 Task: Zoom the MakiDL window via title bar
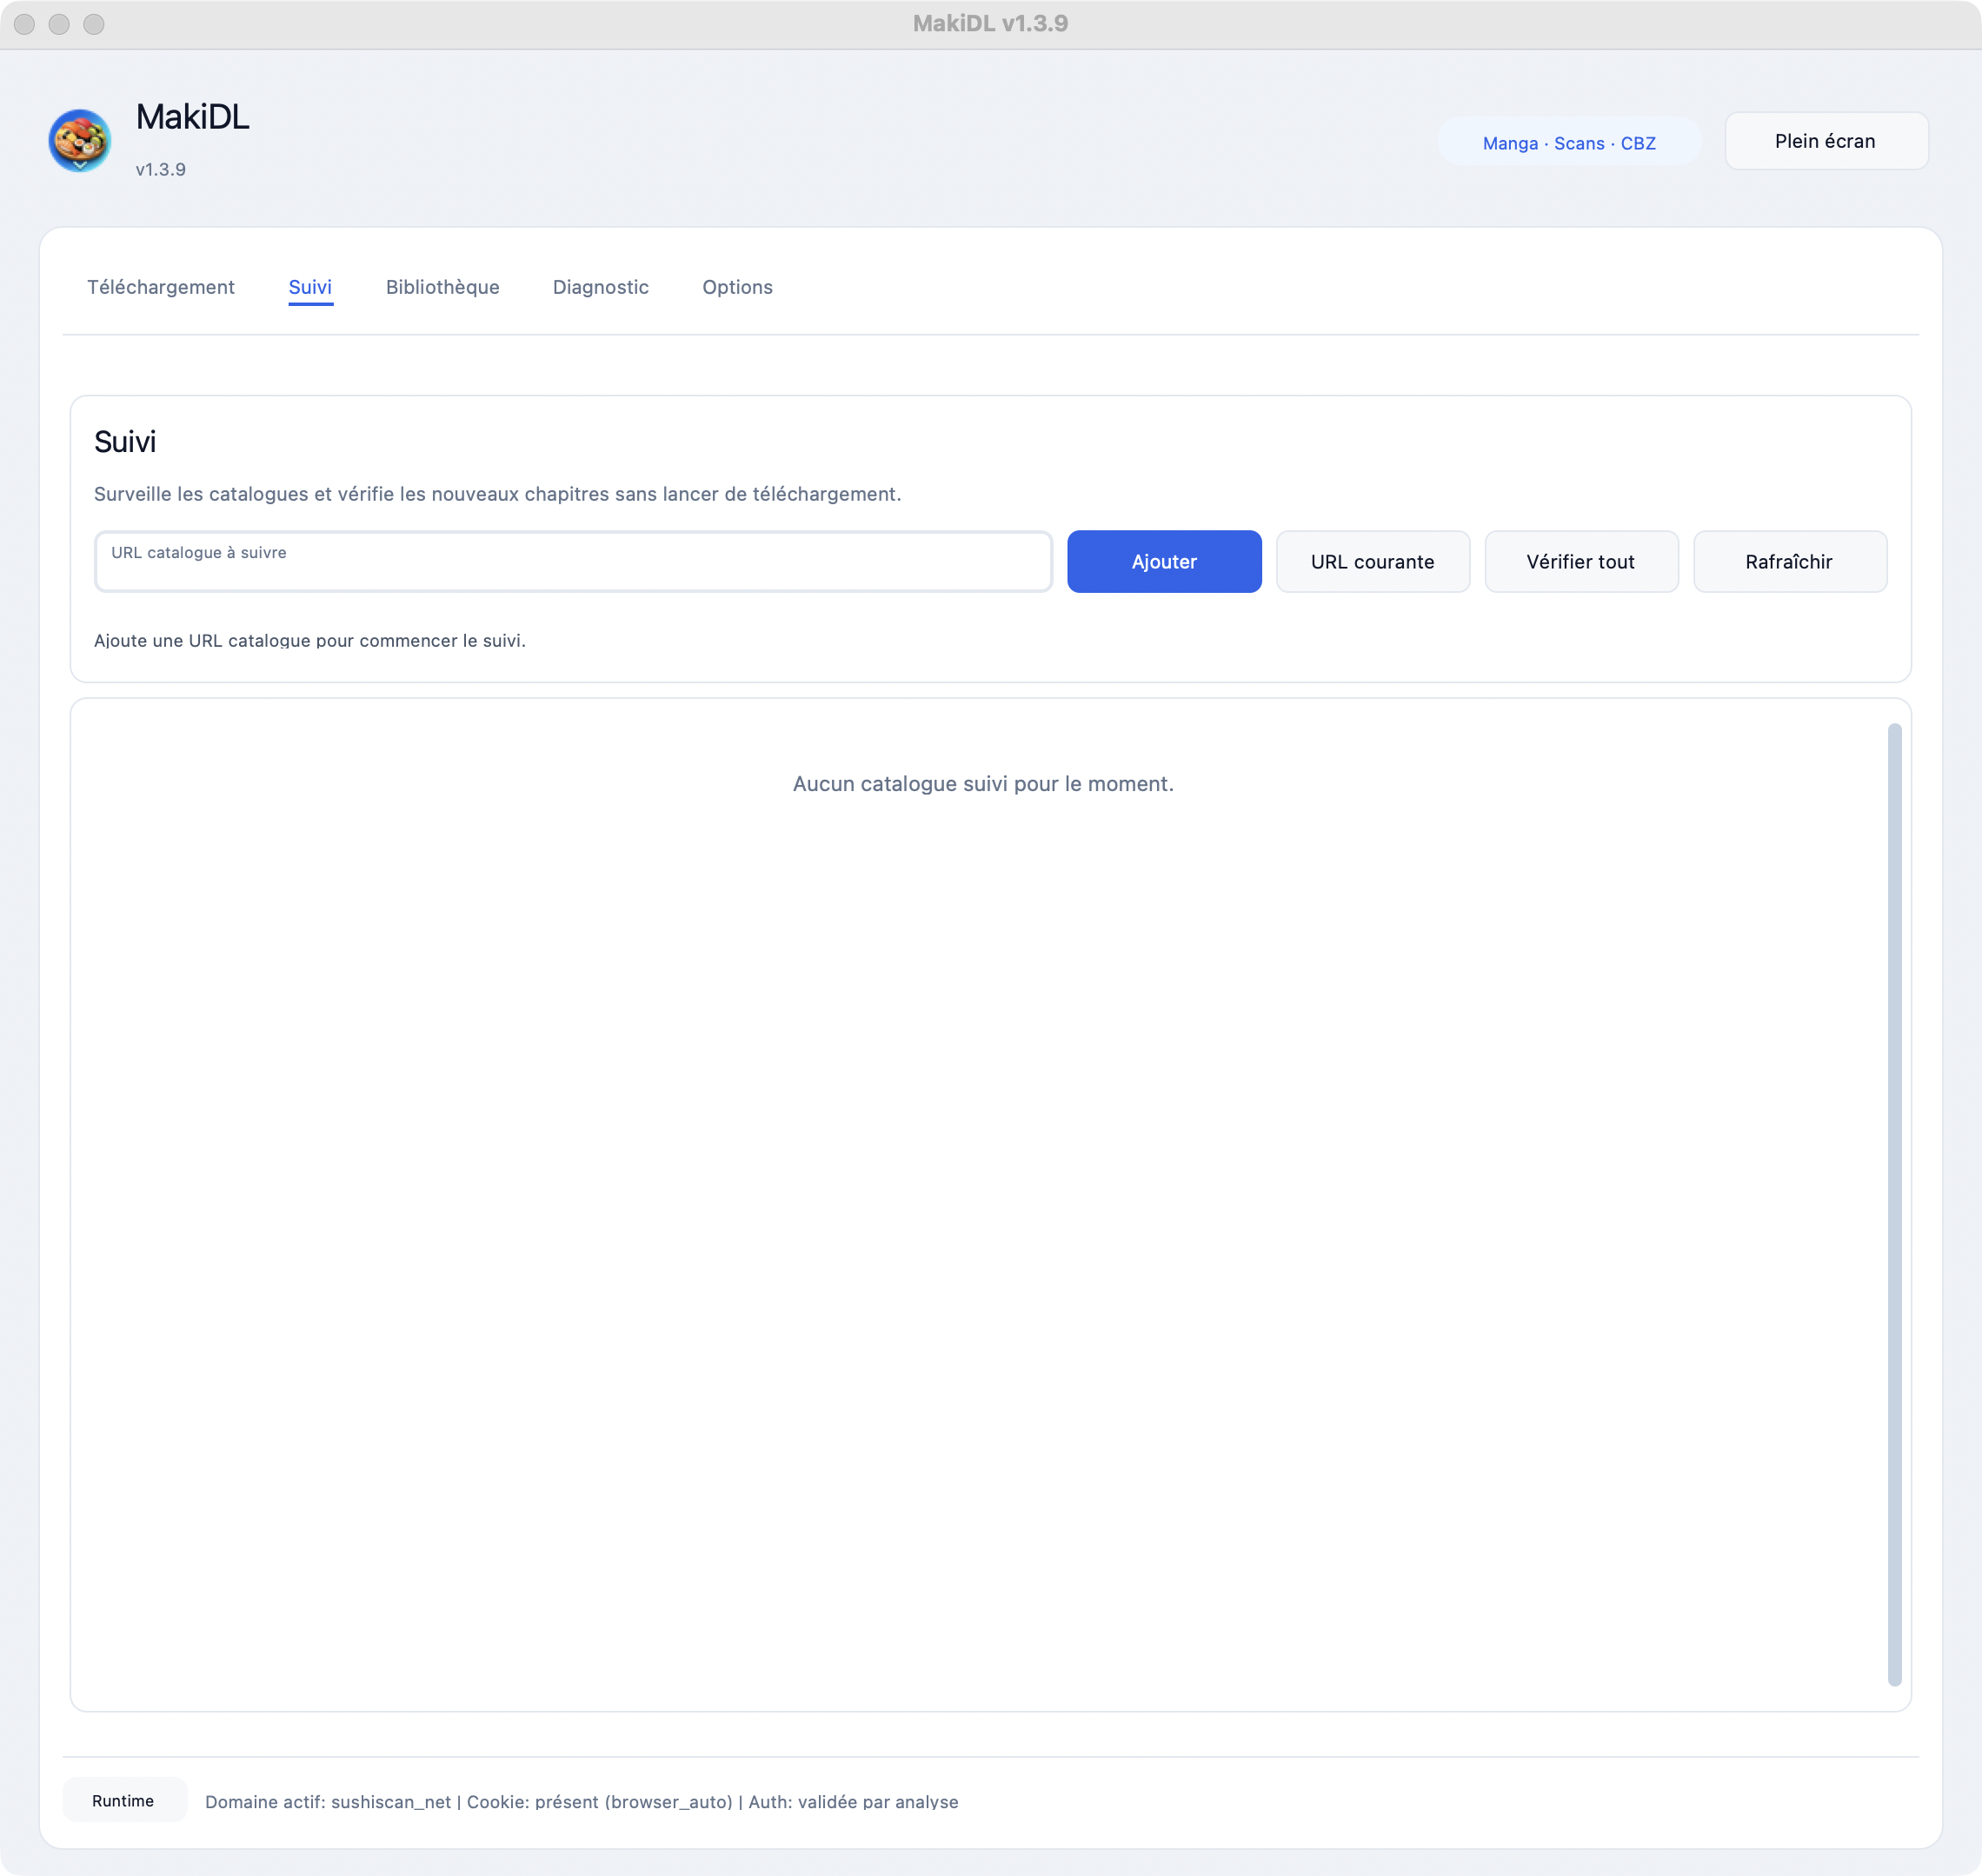coord(94,24)
